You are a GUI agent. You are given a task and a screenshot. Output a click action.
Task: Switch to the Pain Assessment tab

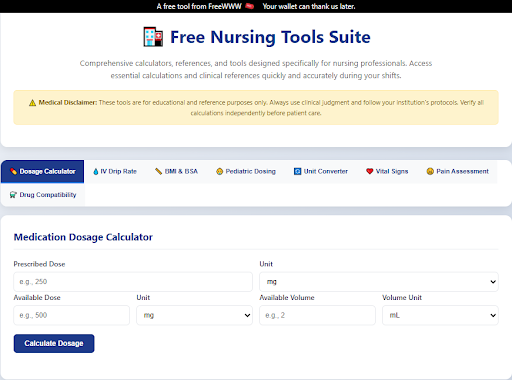[458, 171]
